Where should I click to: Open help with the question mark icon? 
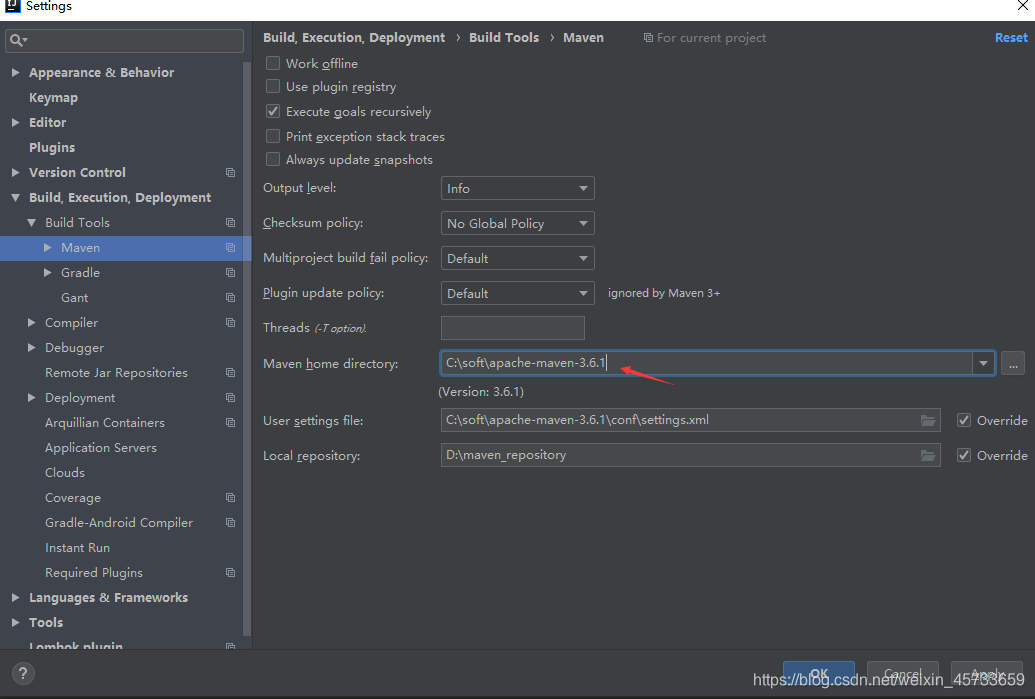point(23,673)
